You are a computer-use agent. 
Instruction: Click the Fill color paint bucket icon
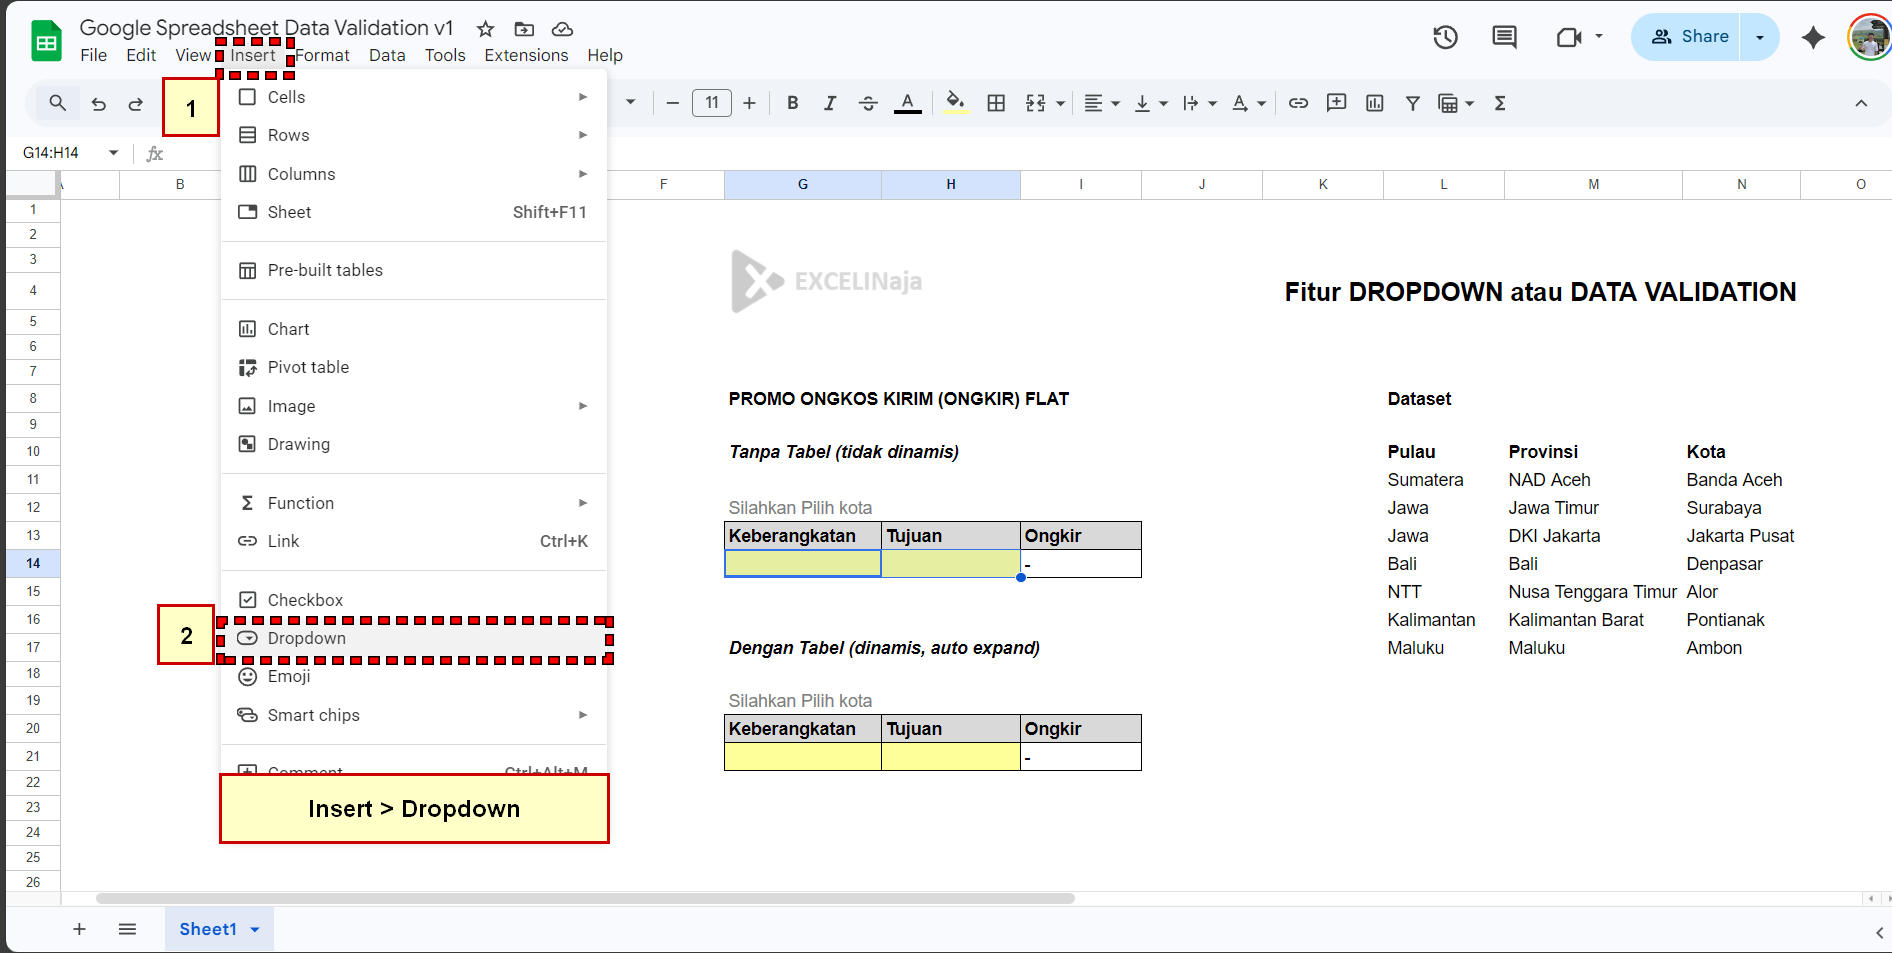[x=955, y=102]
